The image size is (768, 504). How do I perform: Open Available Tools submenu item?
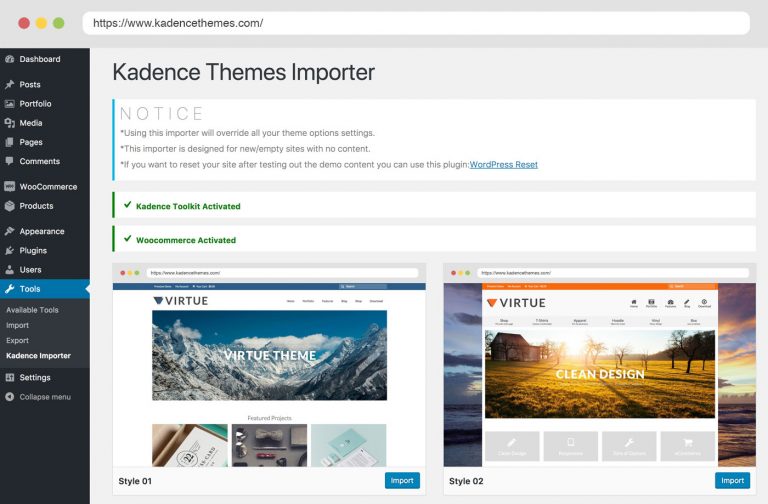pyautogui.click(x=32, y=310)
